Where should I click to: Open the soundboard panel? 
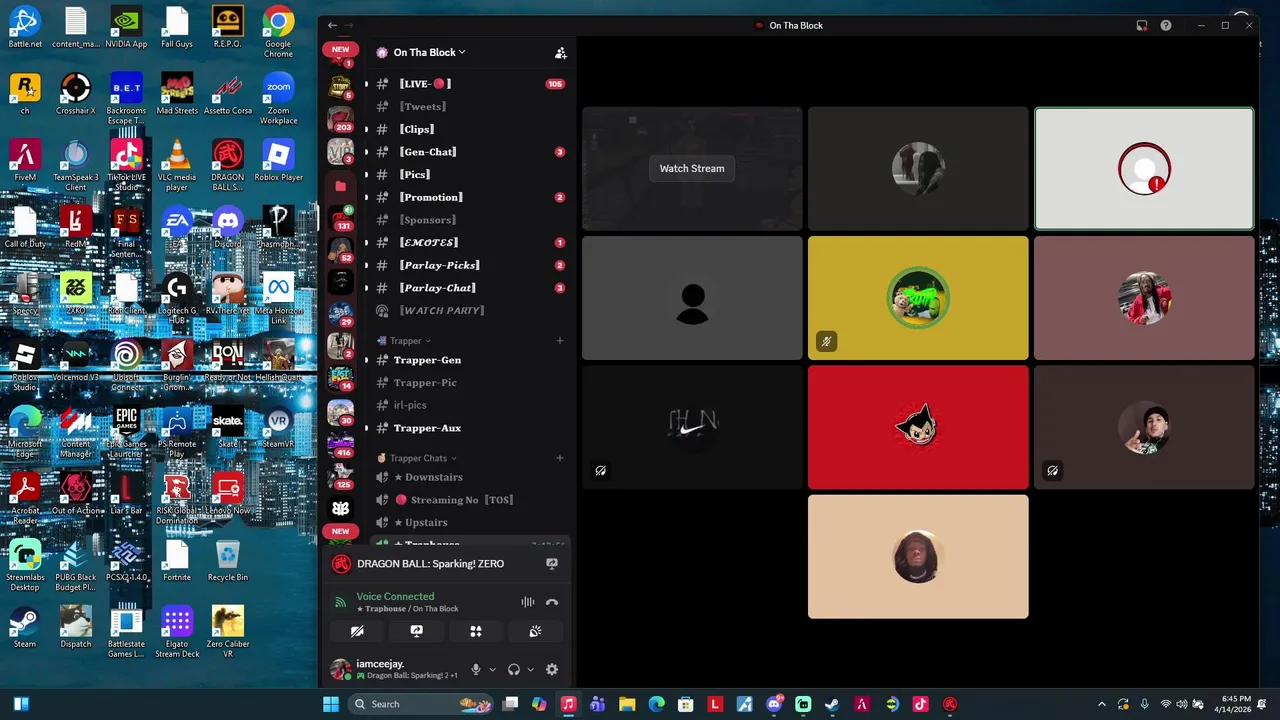pos(535,631)
